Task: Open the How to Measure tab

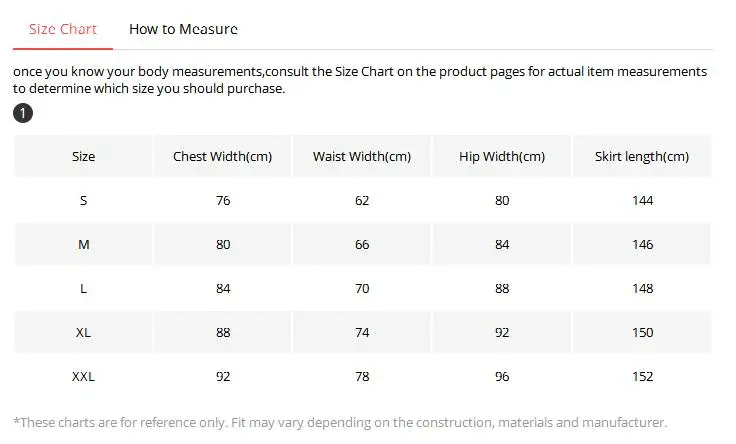Action: click(183, 29)
